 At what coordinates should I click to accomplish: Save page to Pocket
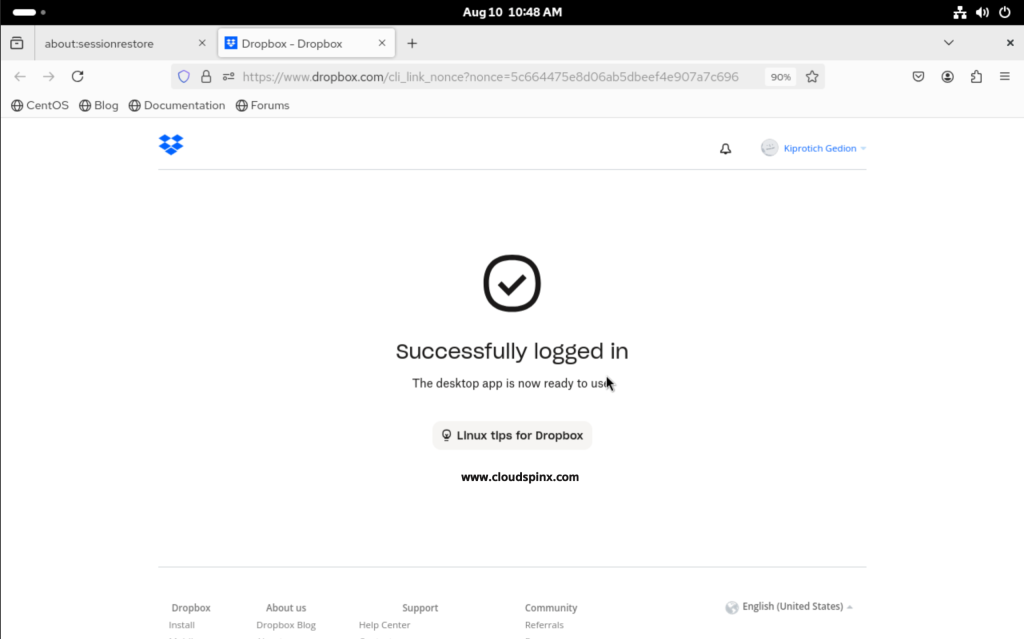pyautogui.click(x=918, y=76)
